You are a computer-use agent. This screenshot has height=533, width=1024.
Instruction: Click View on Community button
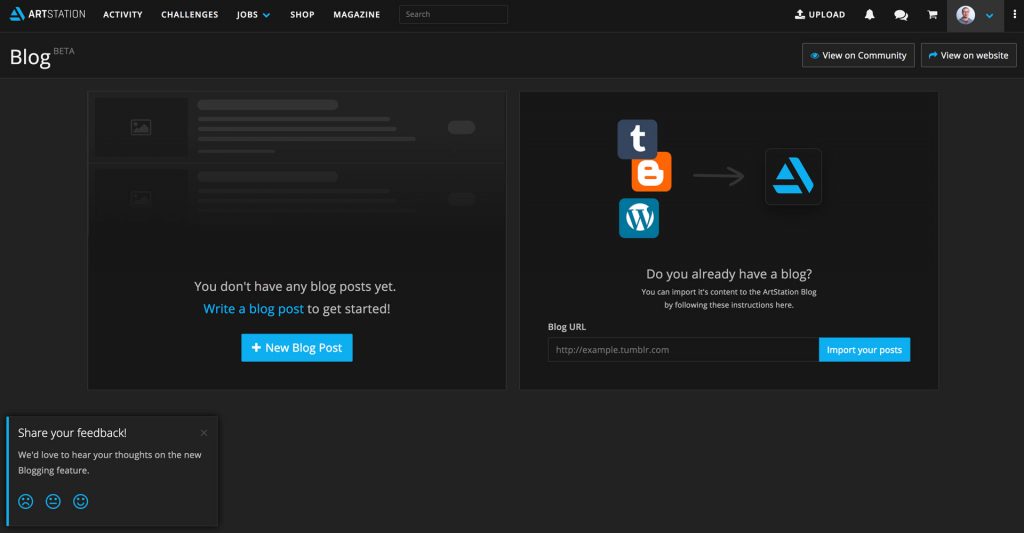[x=858, y=56]
